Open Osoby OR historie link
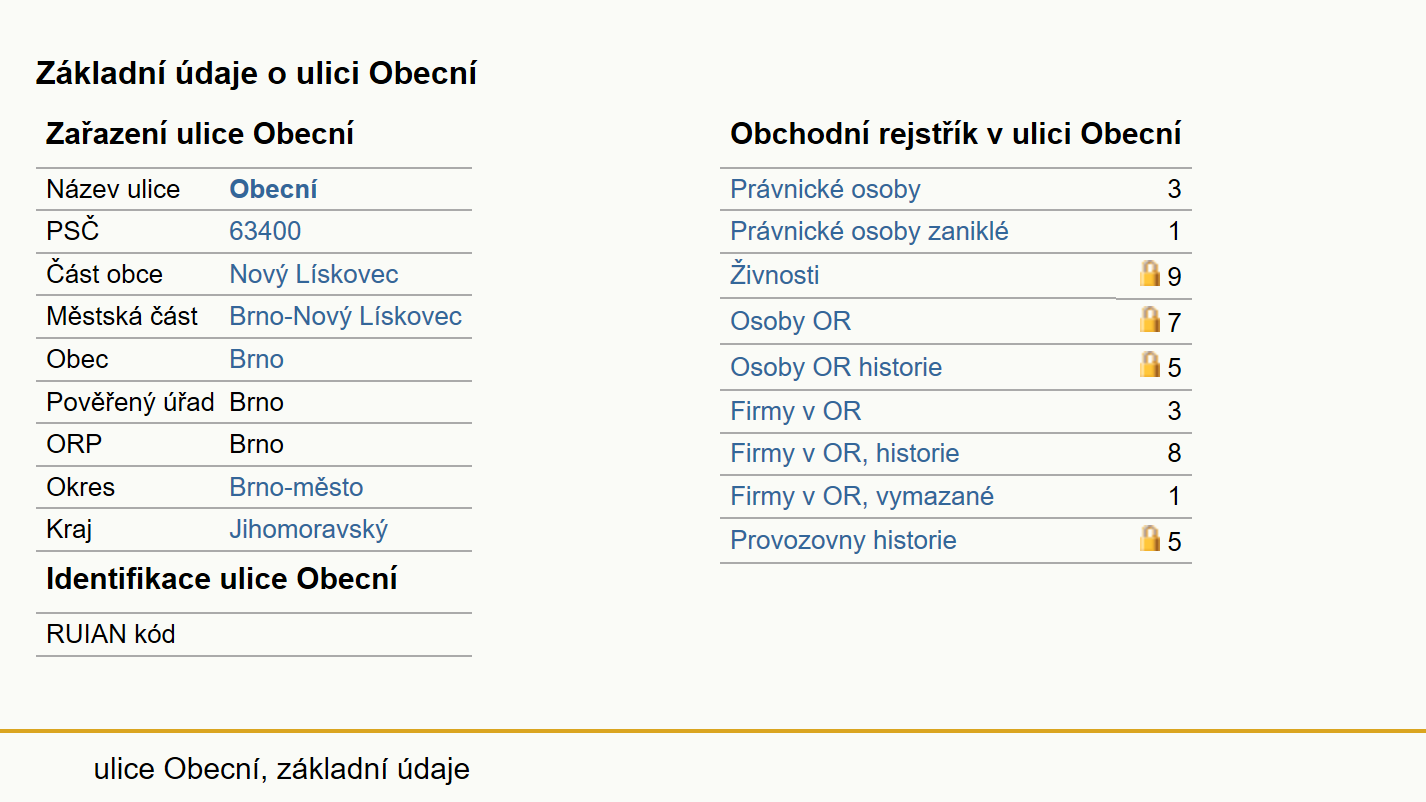Viewport: 1426px width, 802px height. (837, 368)
